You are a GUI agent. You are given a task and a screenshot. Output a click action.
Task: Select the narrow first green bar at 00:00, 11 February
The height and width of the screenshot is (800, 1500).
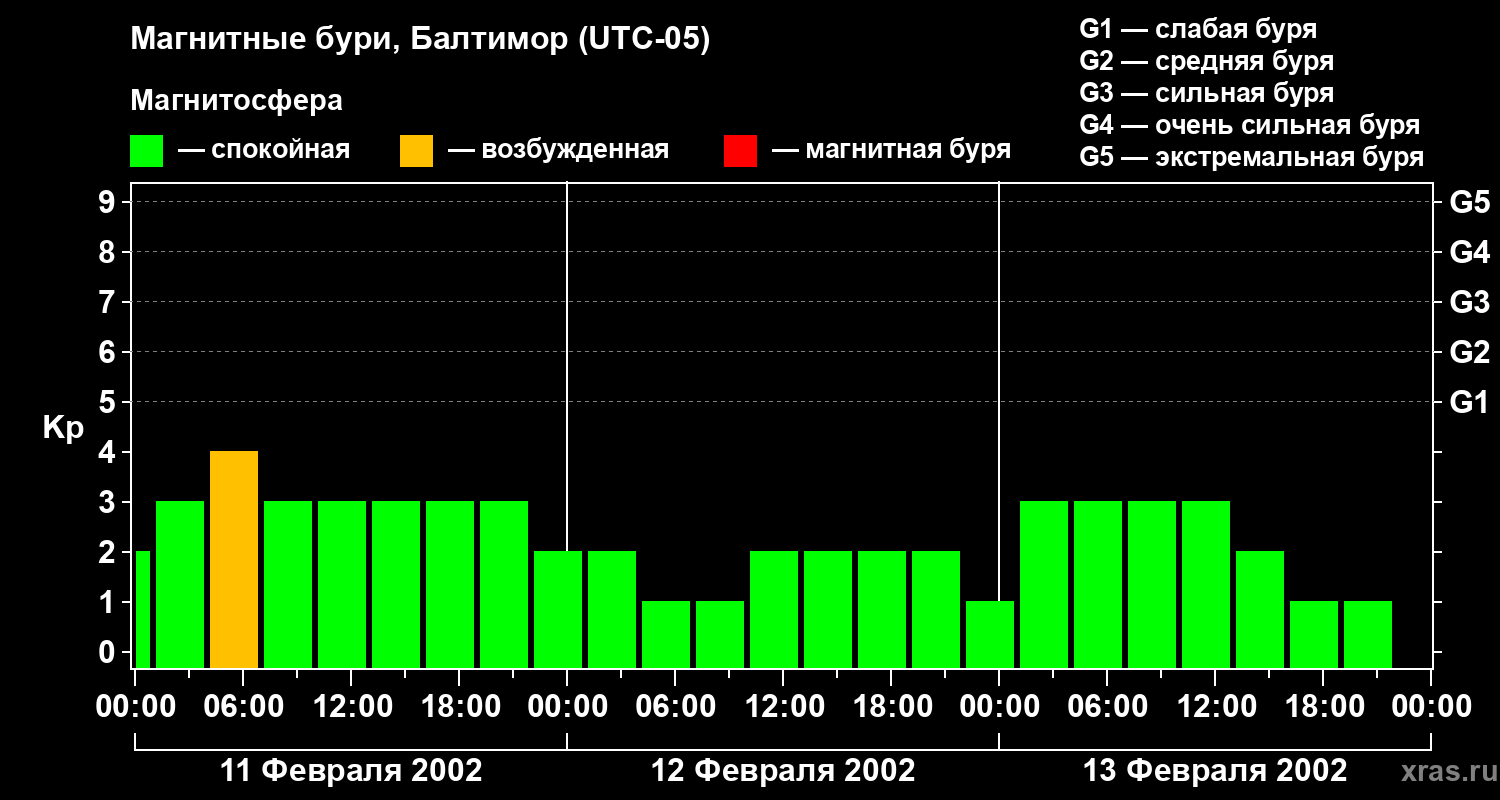[142, 609]
